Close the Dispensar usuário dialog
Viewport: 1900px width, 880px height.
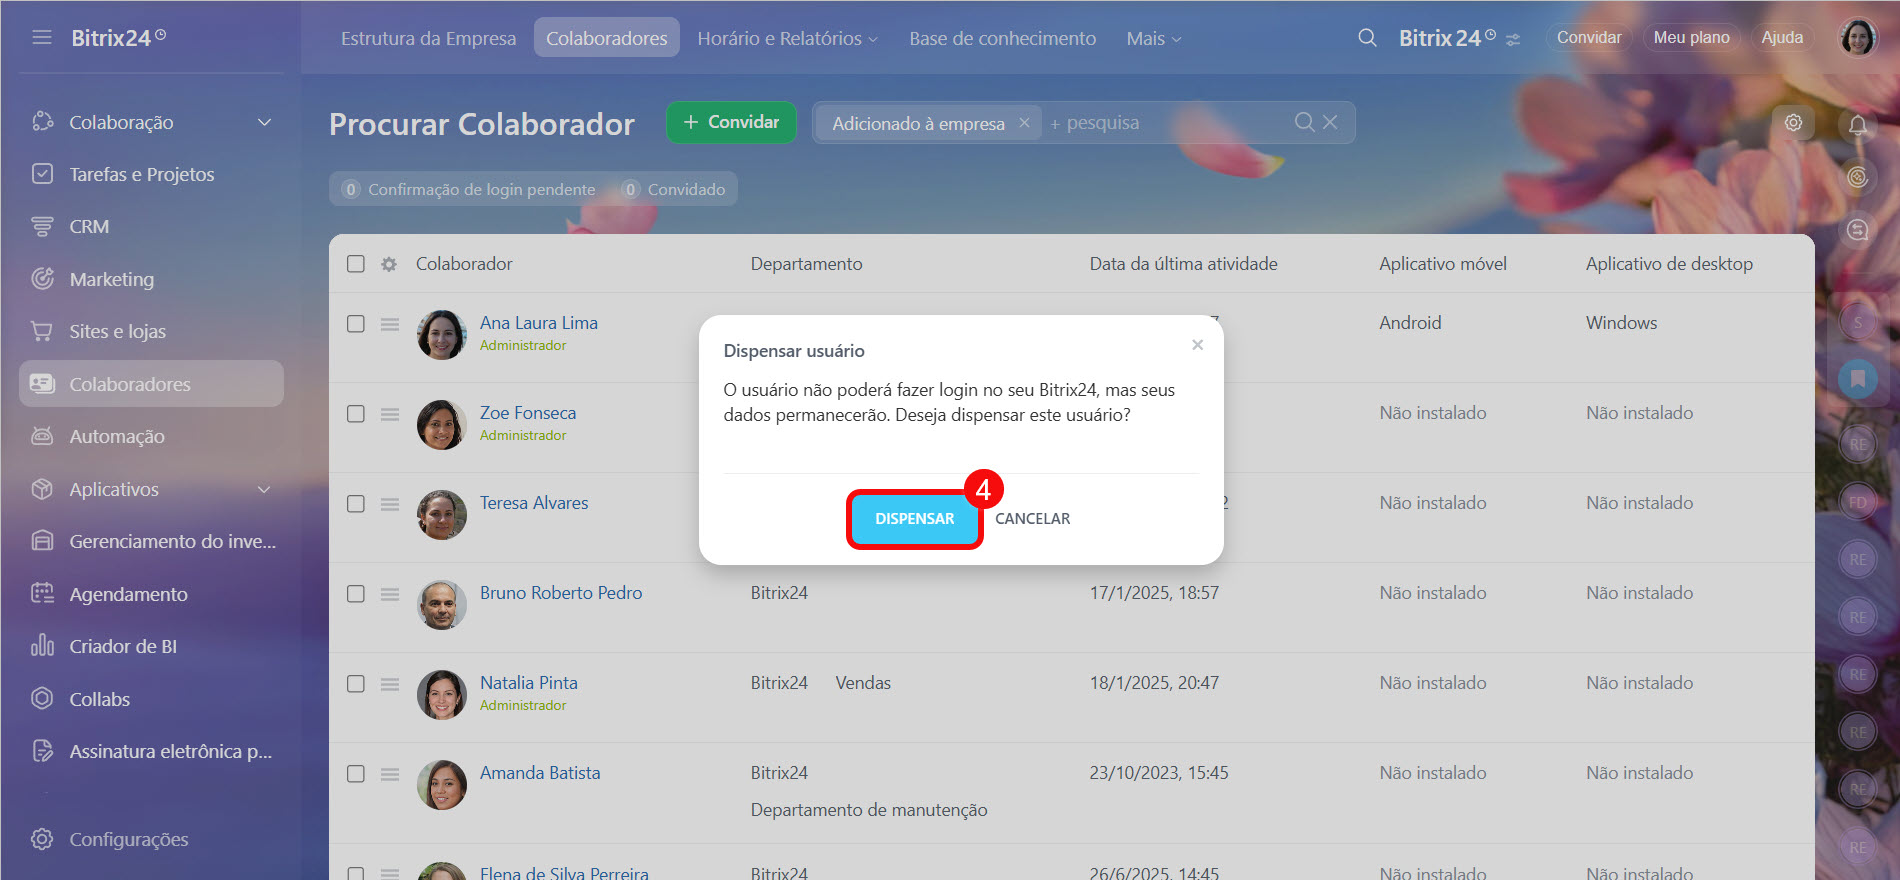1197,345
